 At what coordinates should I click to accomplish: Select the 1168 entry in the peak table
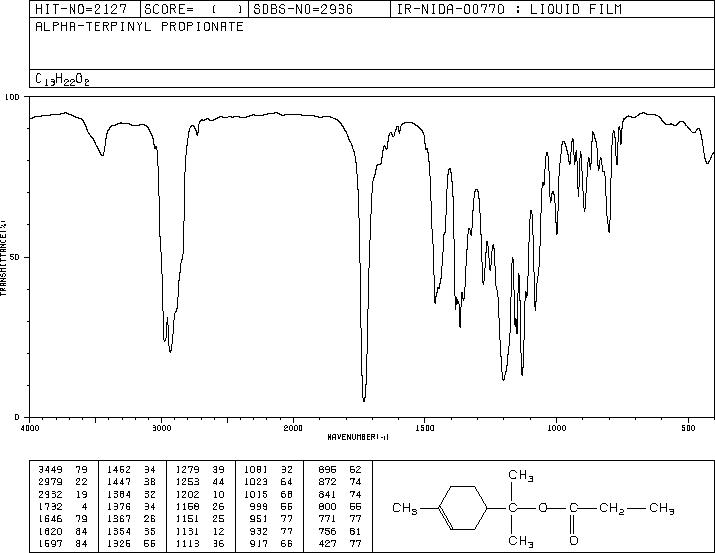coord(187,506)
